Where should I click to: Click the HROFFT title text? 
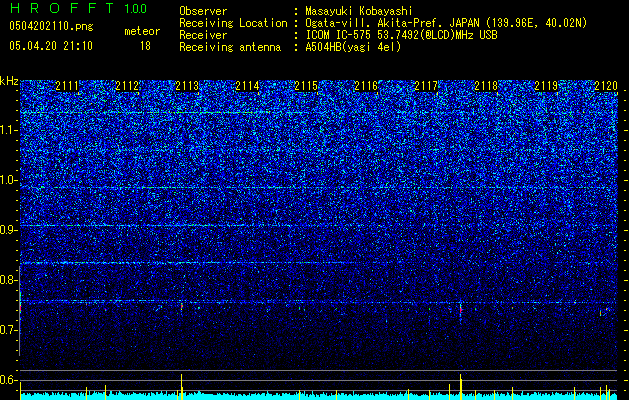point(62,8)
